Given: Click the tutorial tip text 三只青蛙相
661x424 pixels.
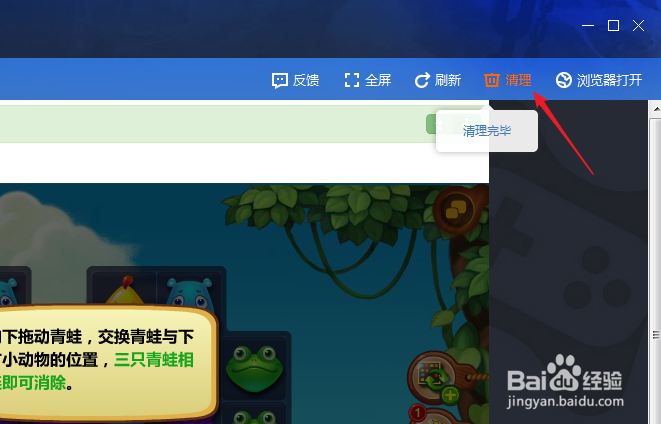Looking at the screenshot, I should [154, 360].
